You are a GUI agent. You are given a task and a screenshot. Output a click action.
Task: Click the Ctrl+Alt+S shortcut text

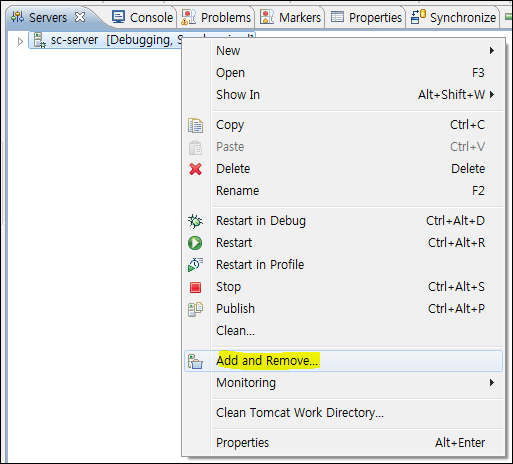point(456,287)
